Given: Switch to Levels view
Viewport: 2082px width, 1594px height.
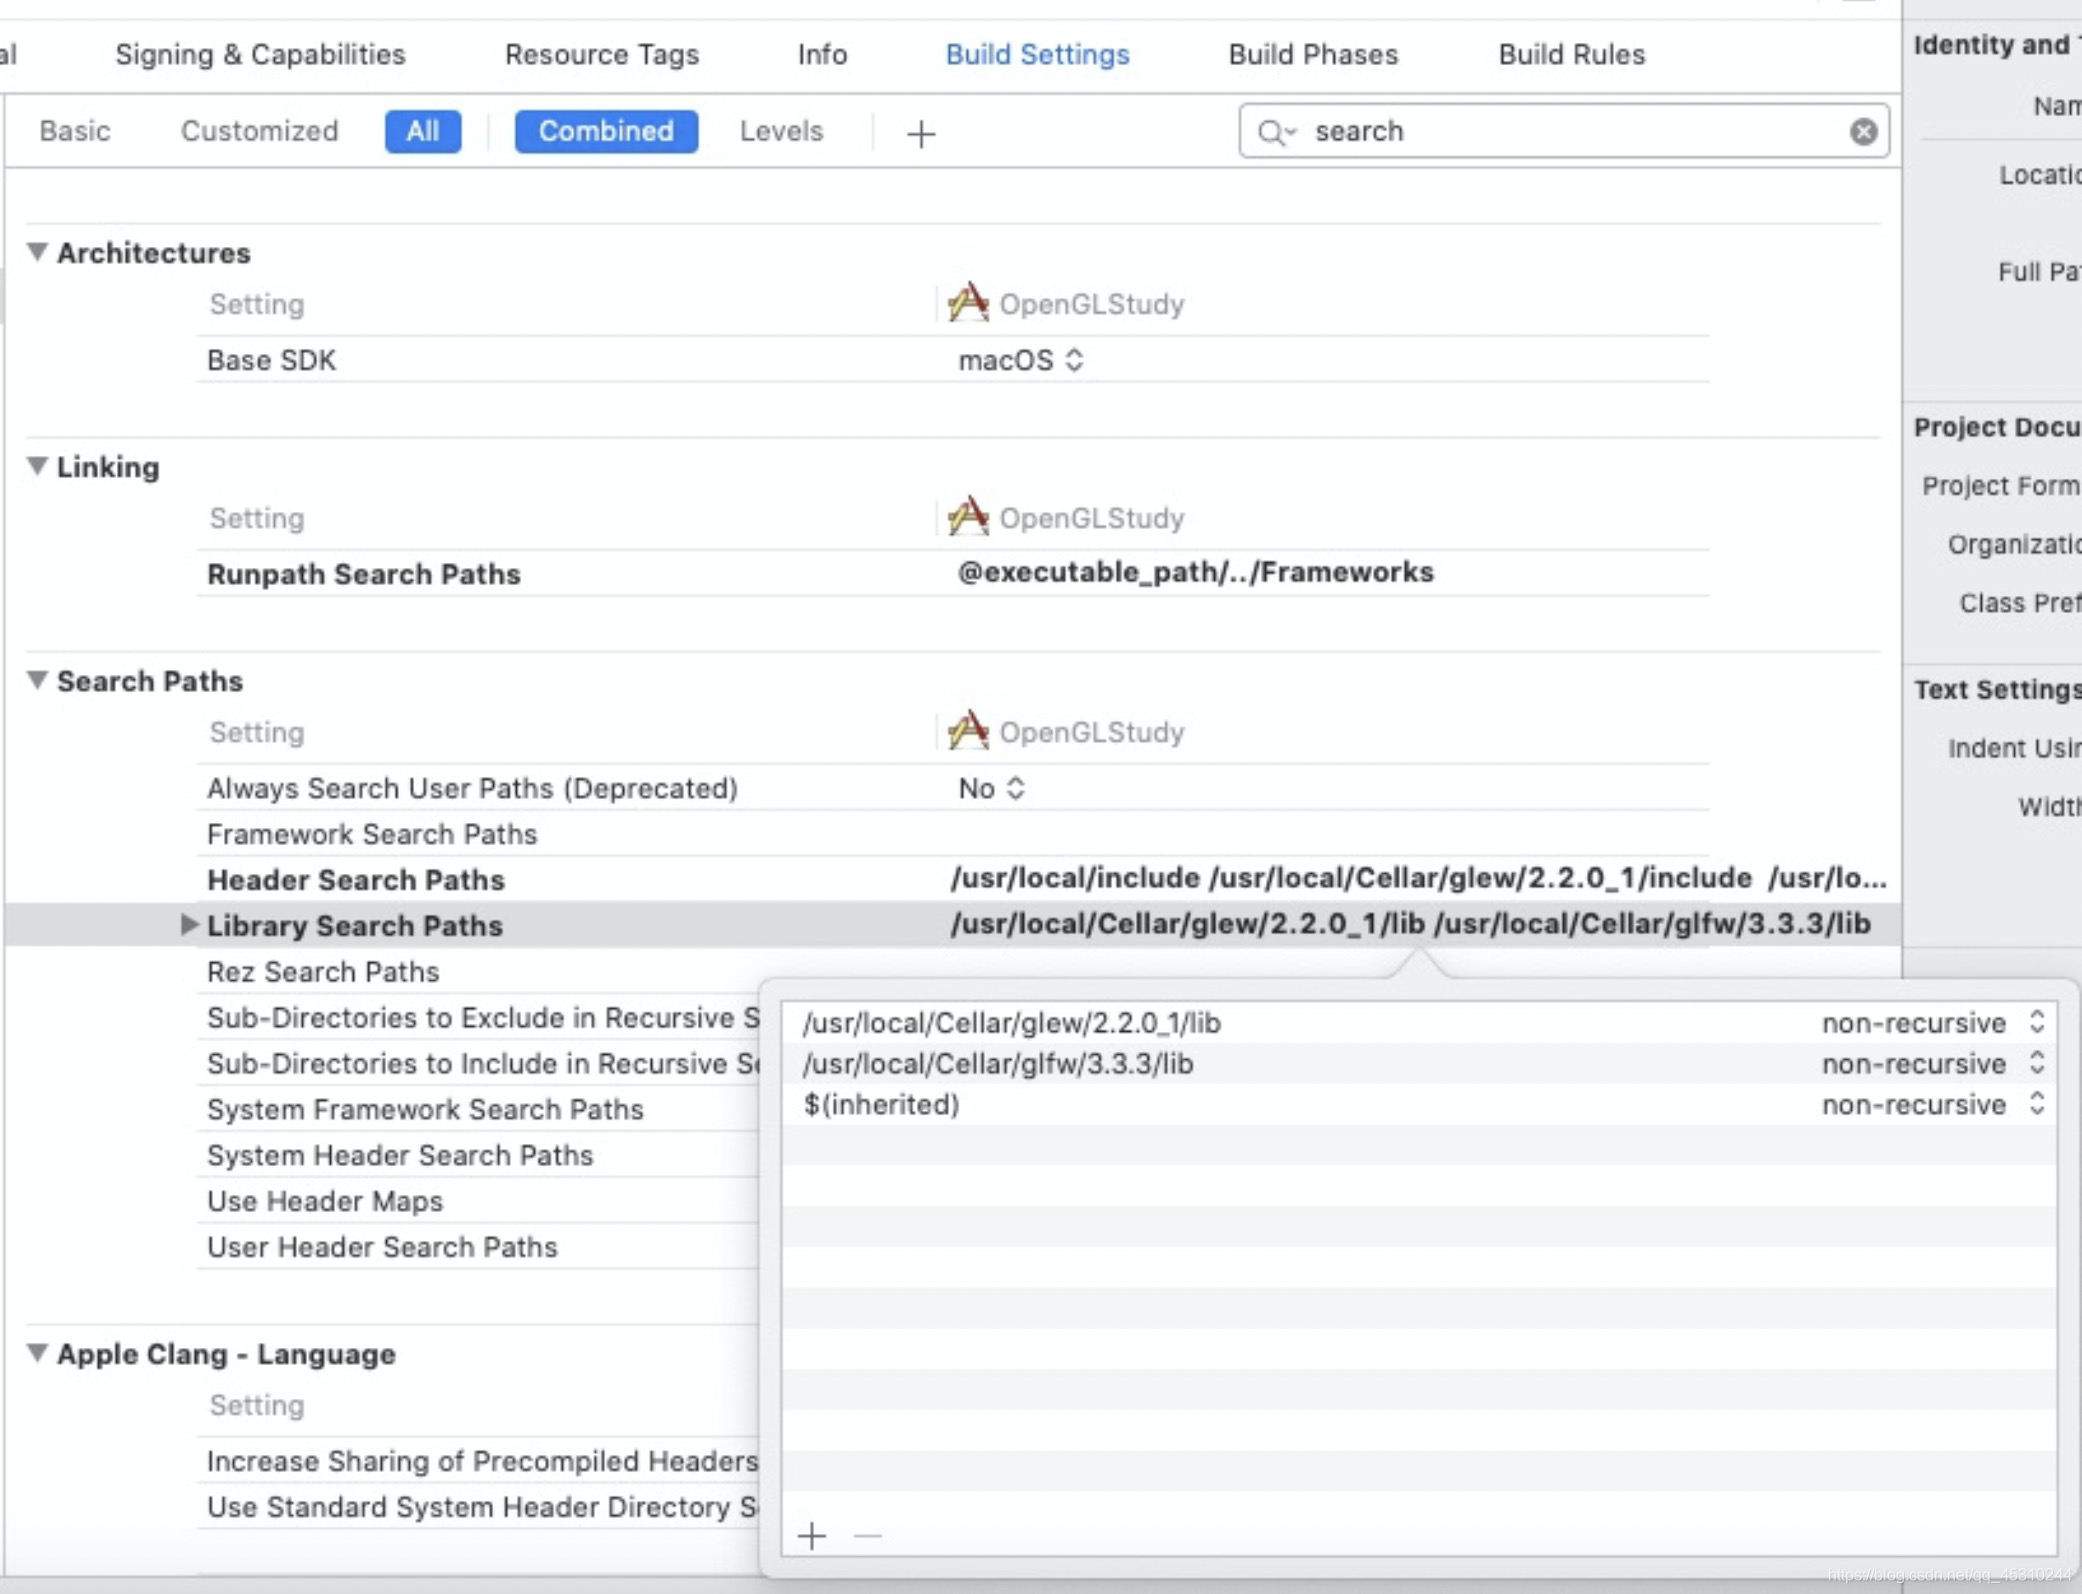Looking at the screenshot, I should pyautogui.click(x=780, y=131).
